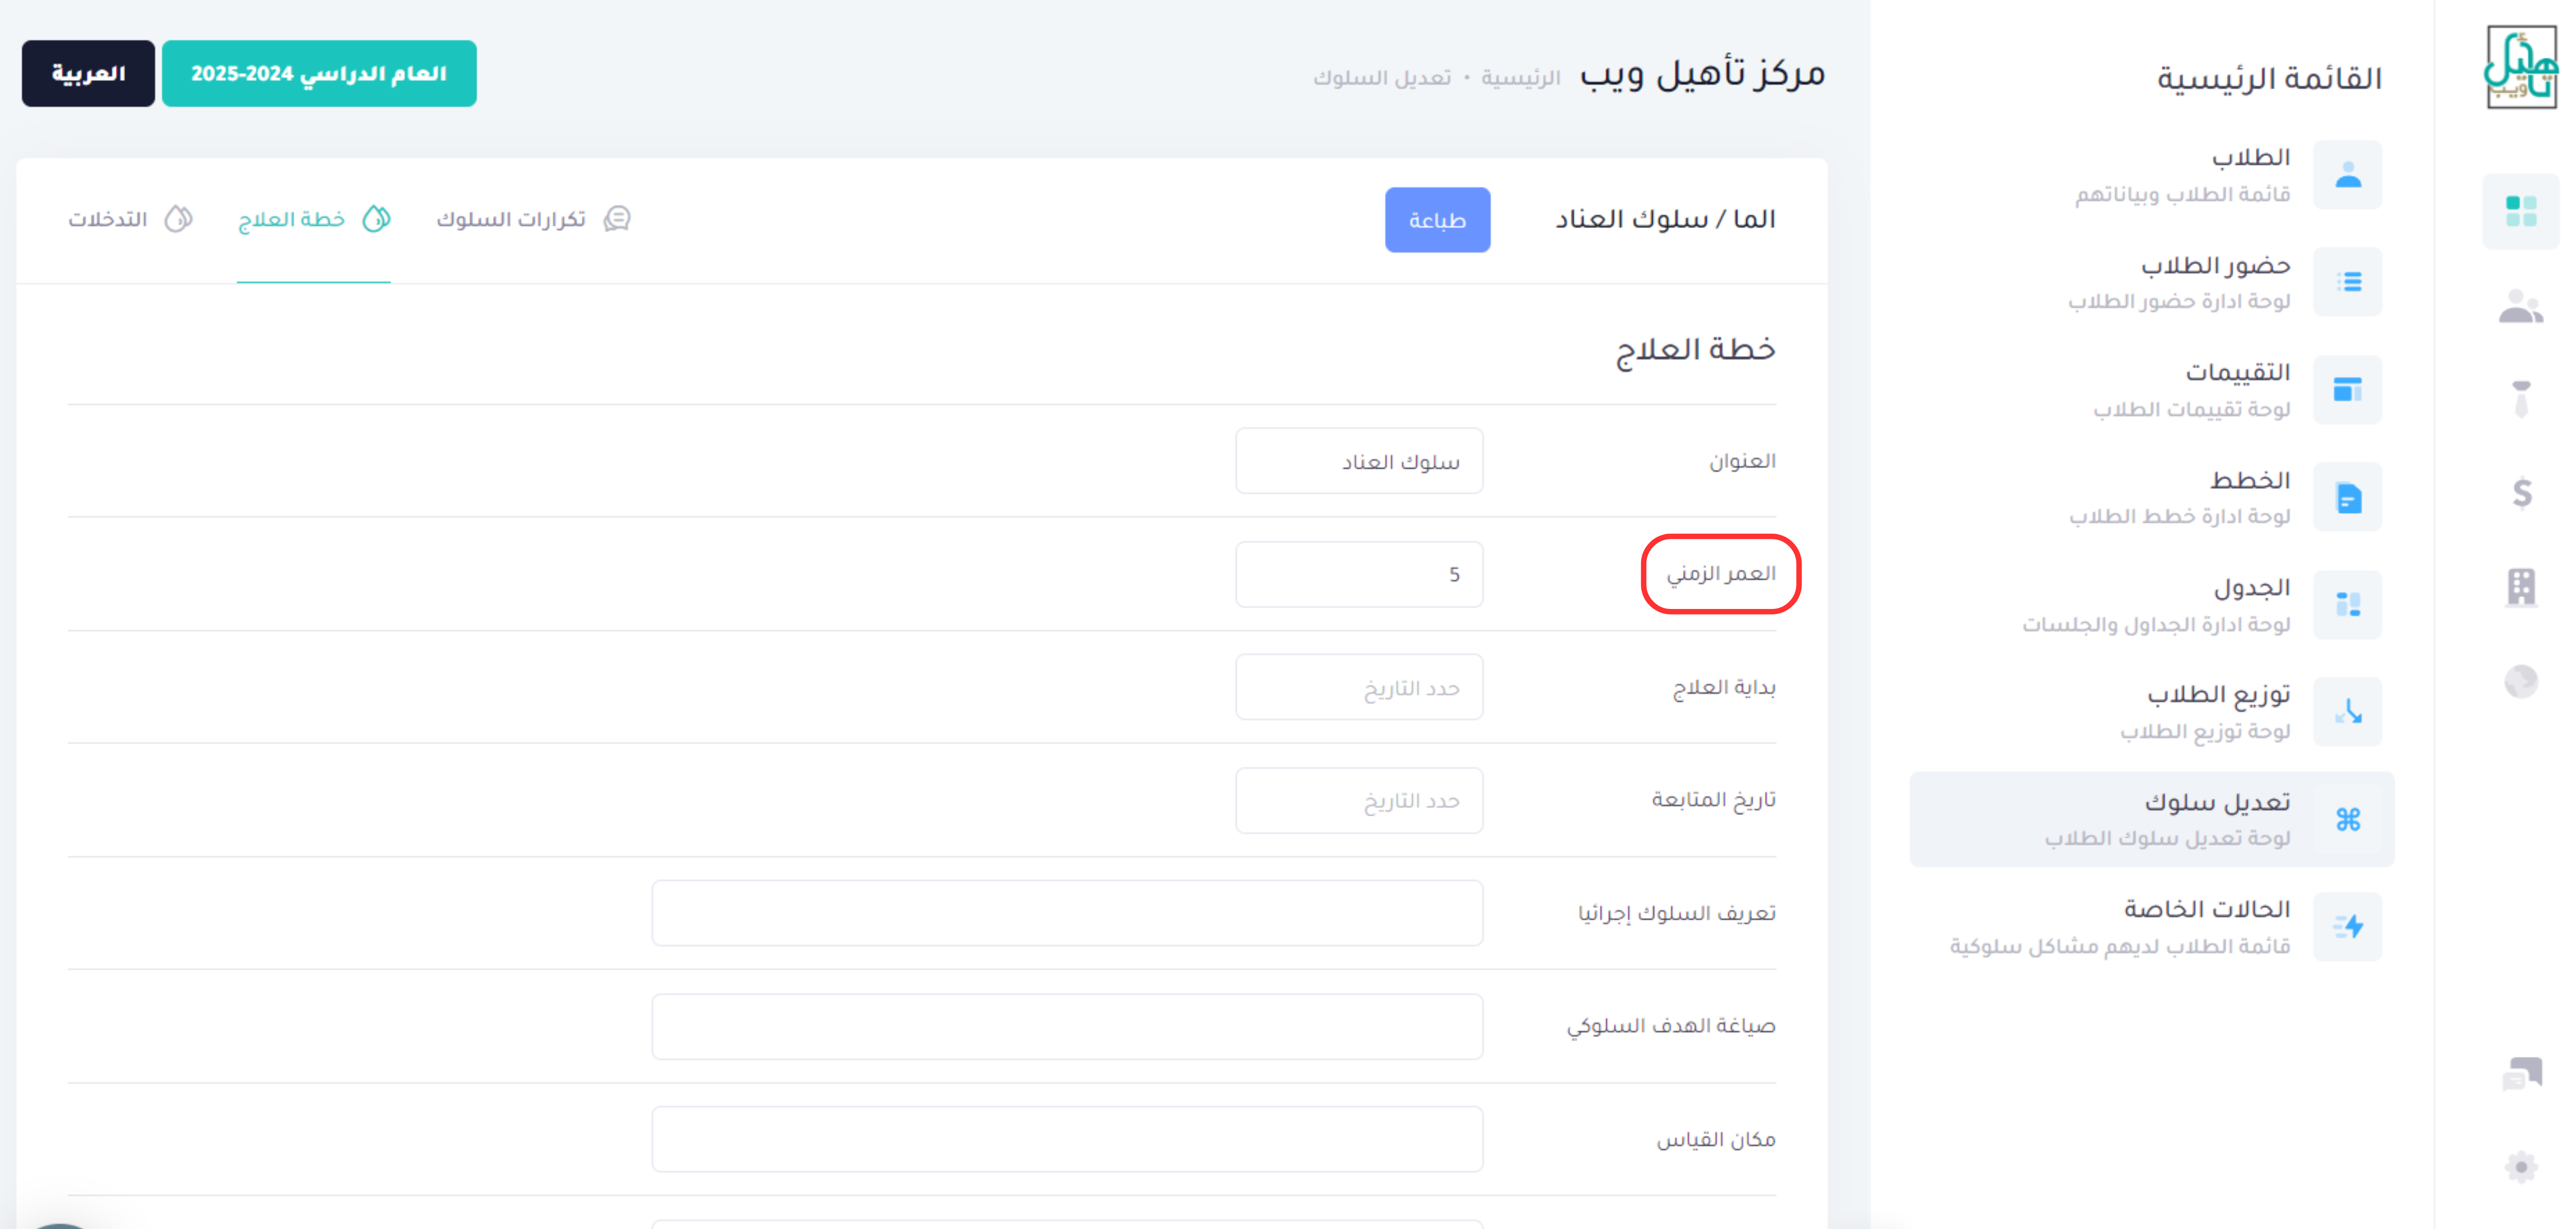Open الحالات الخاصة menu item
Image resolution: width=2576 pixels, height=1229 pixels.
click(2152, 926)
